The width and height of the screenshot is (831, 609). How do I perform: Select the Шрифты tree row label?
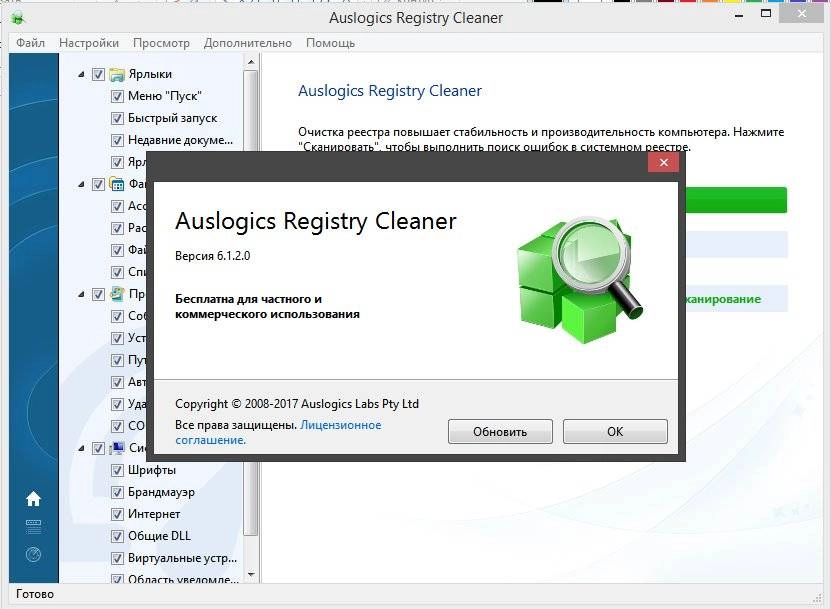click(x=152, y=470)
